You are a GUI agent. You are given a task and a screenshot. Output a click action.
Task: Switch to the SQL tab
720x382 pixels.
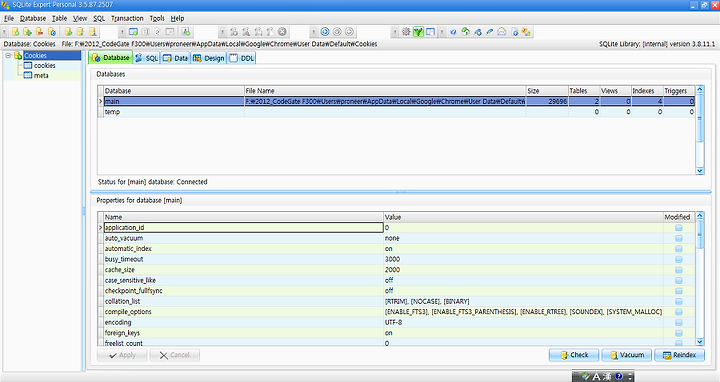tap(146, 58)
